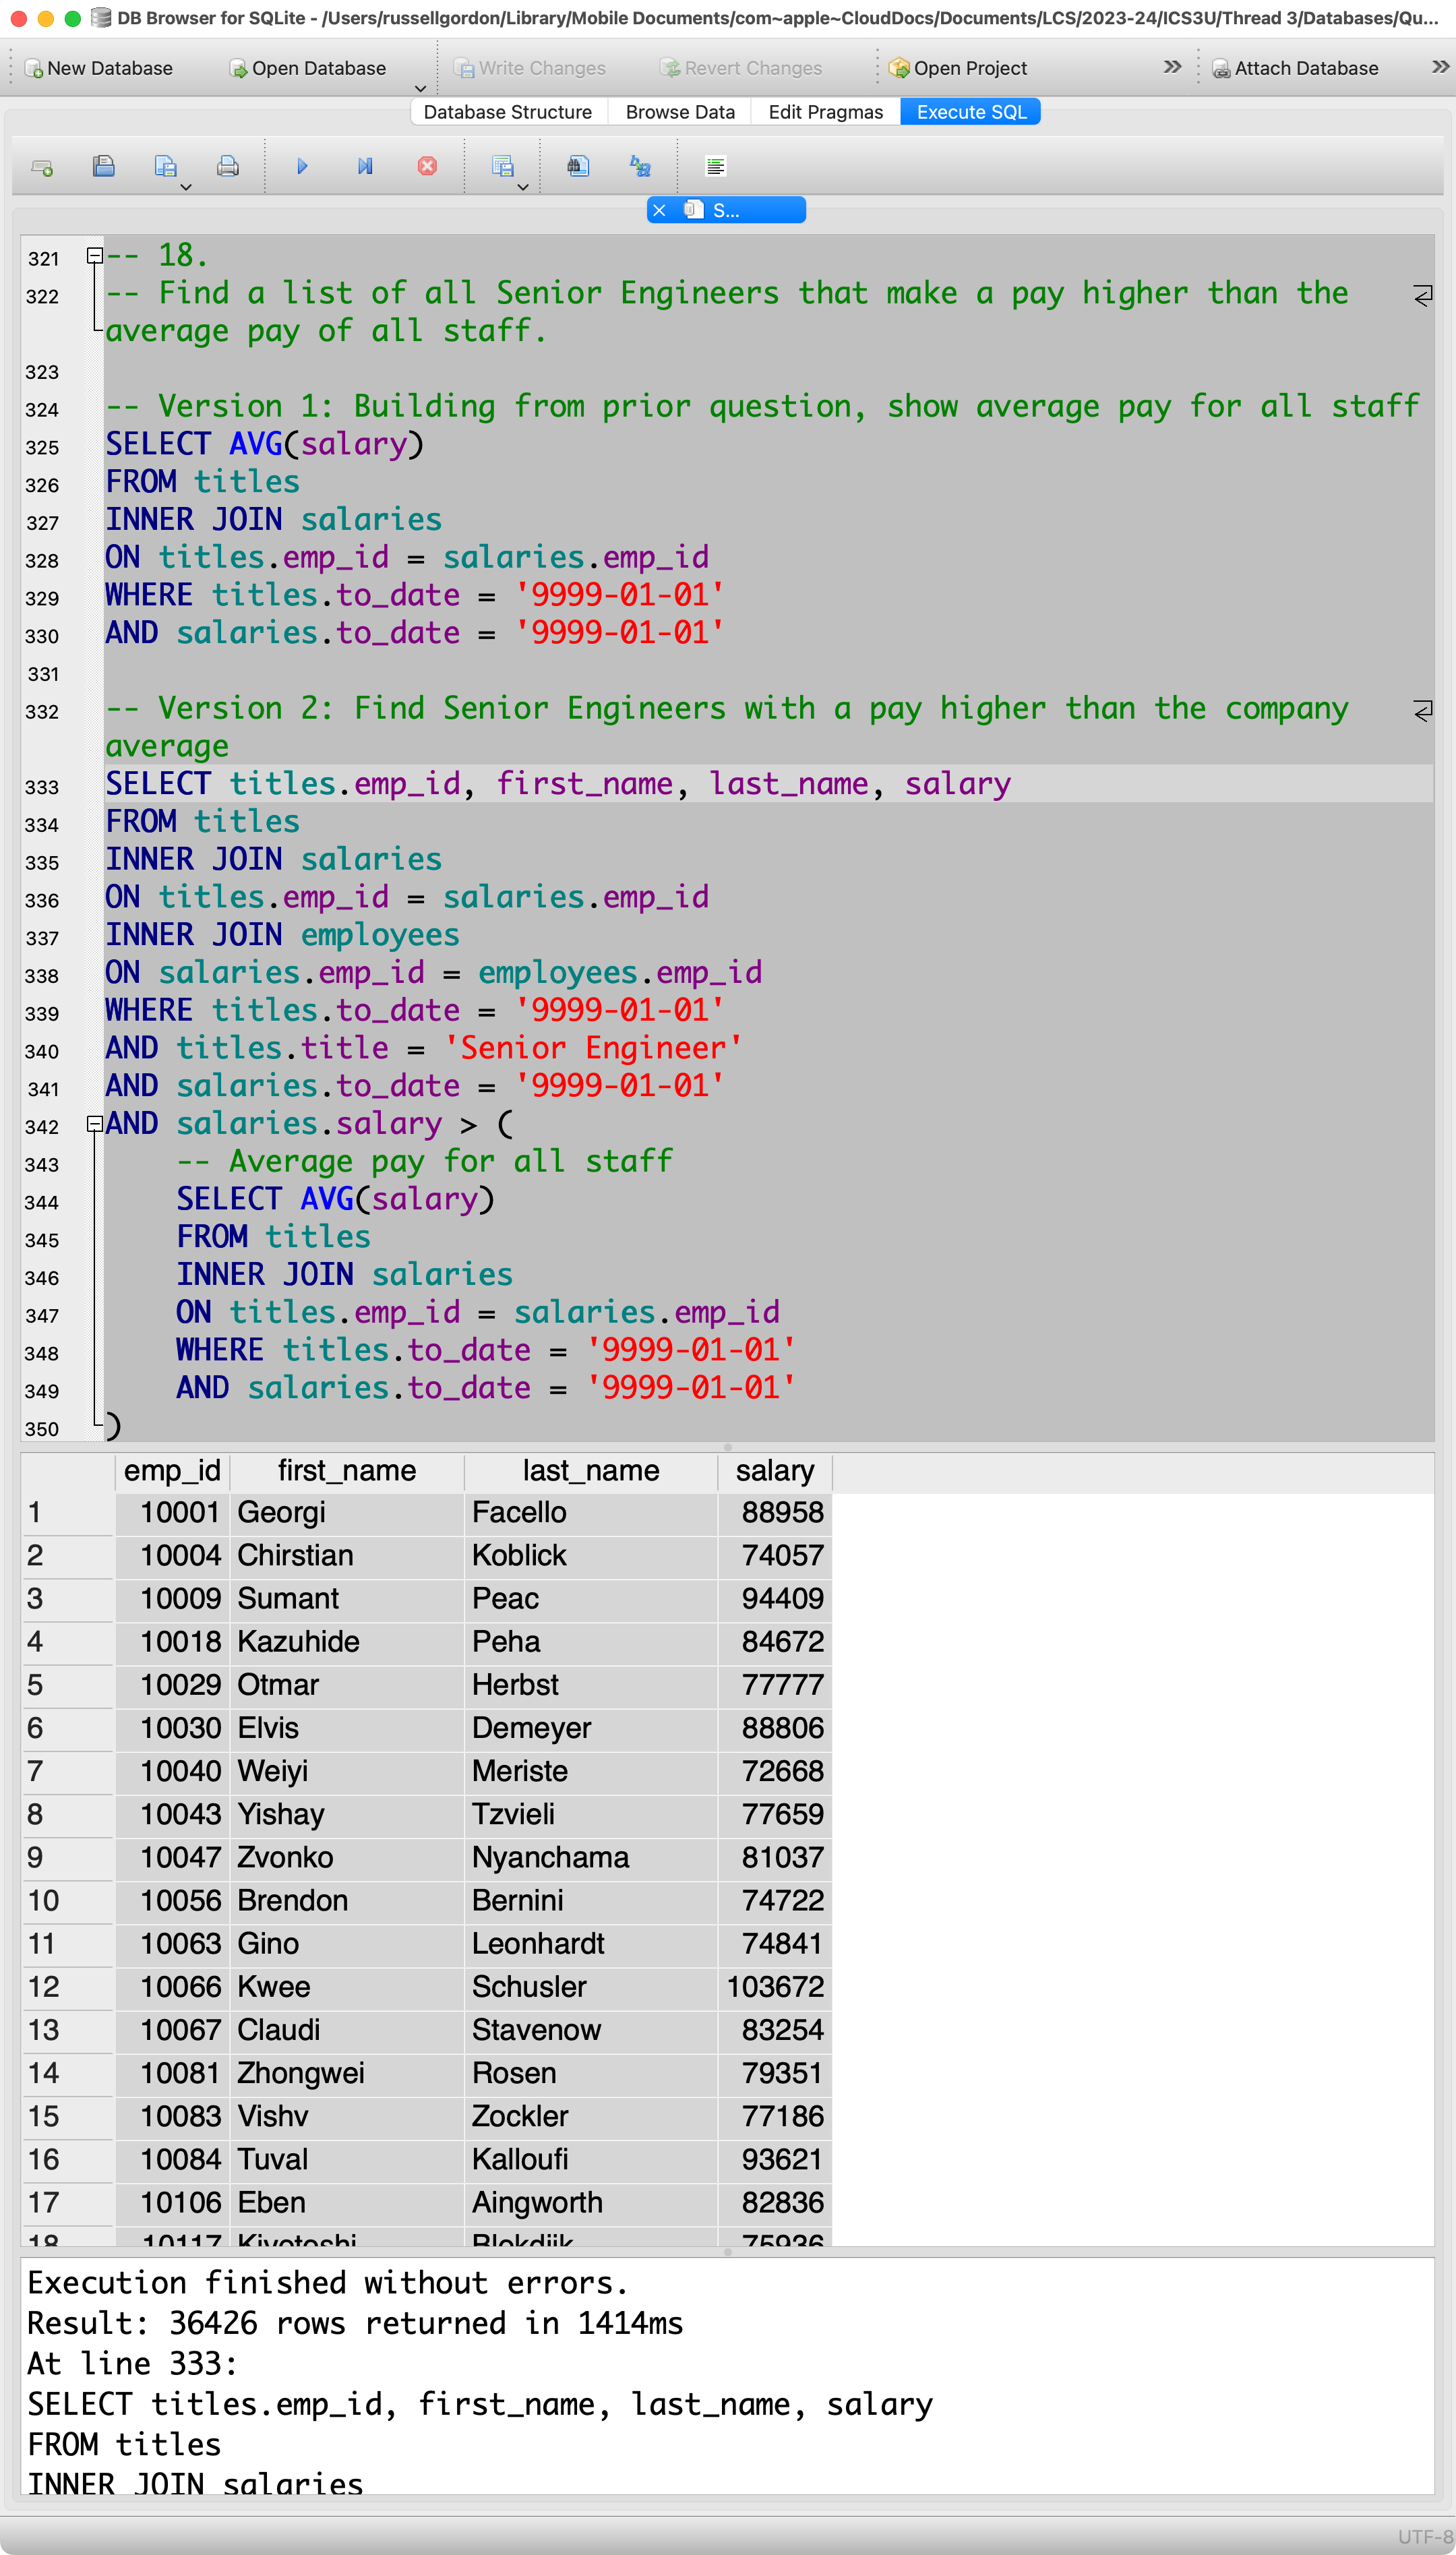The image size is (1456, 2555).
Task: Open a new SQL editor tab
Action: point(42,167)
